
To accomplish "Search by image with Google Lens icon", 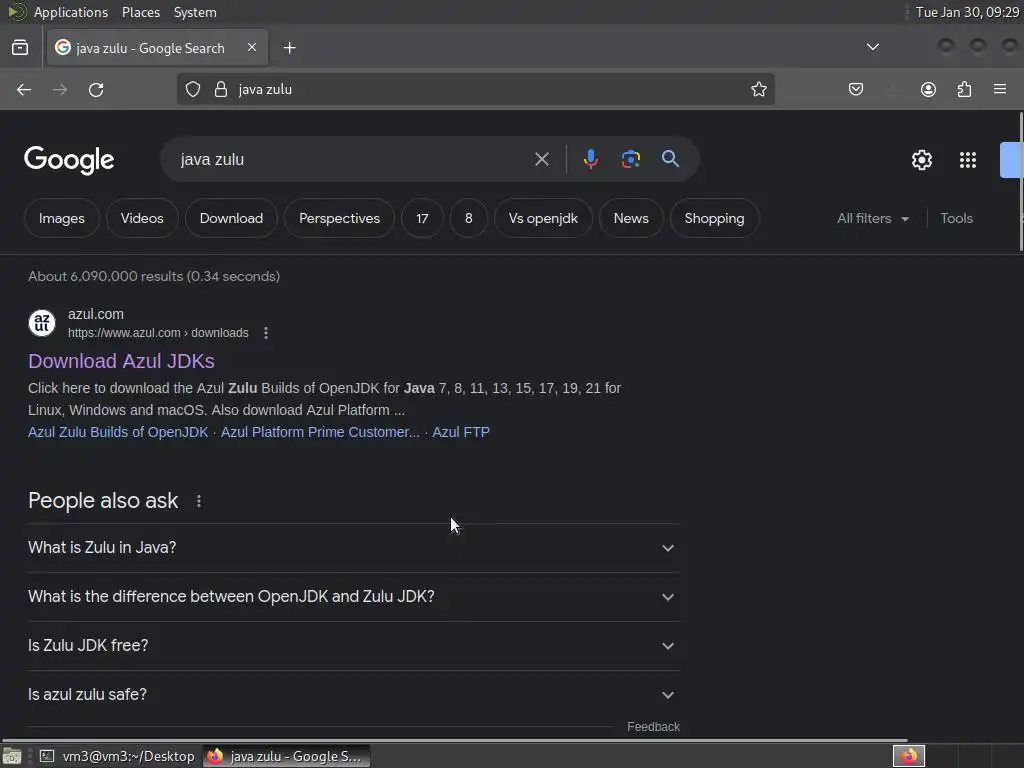I will coord(630,159).
